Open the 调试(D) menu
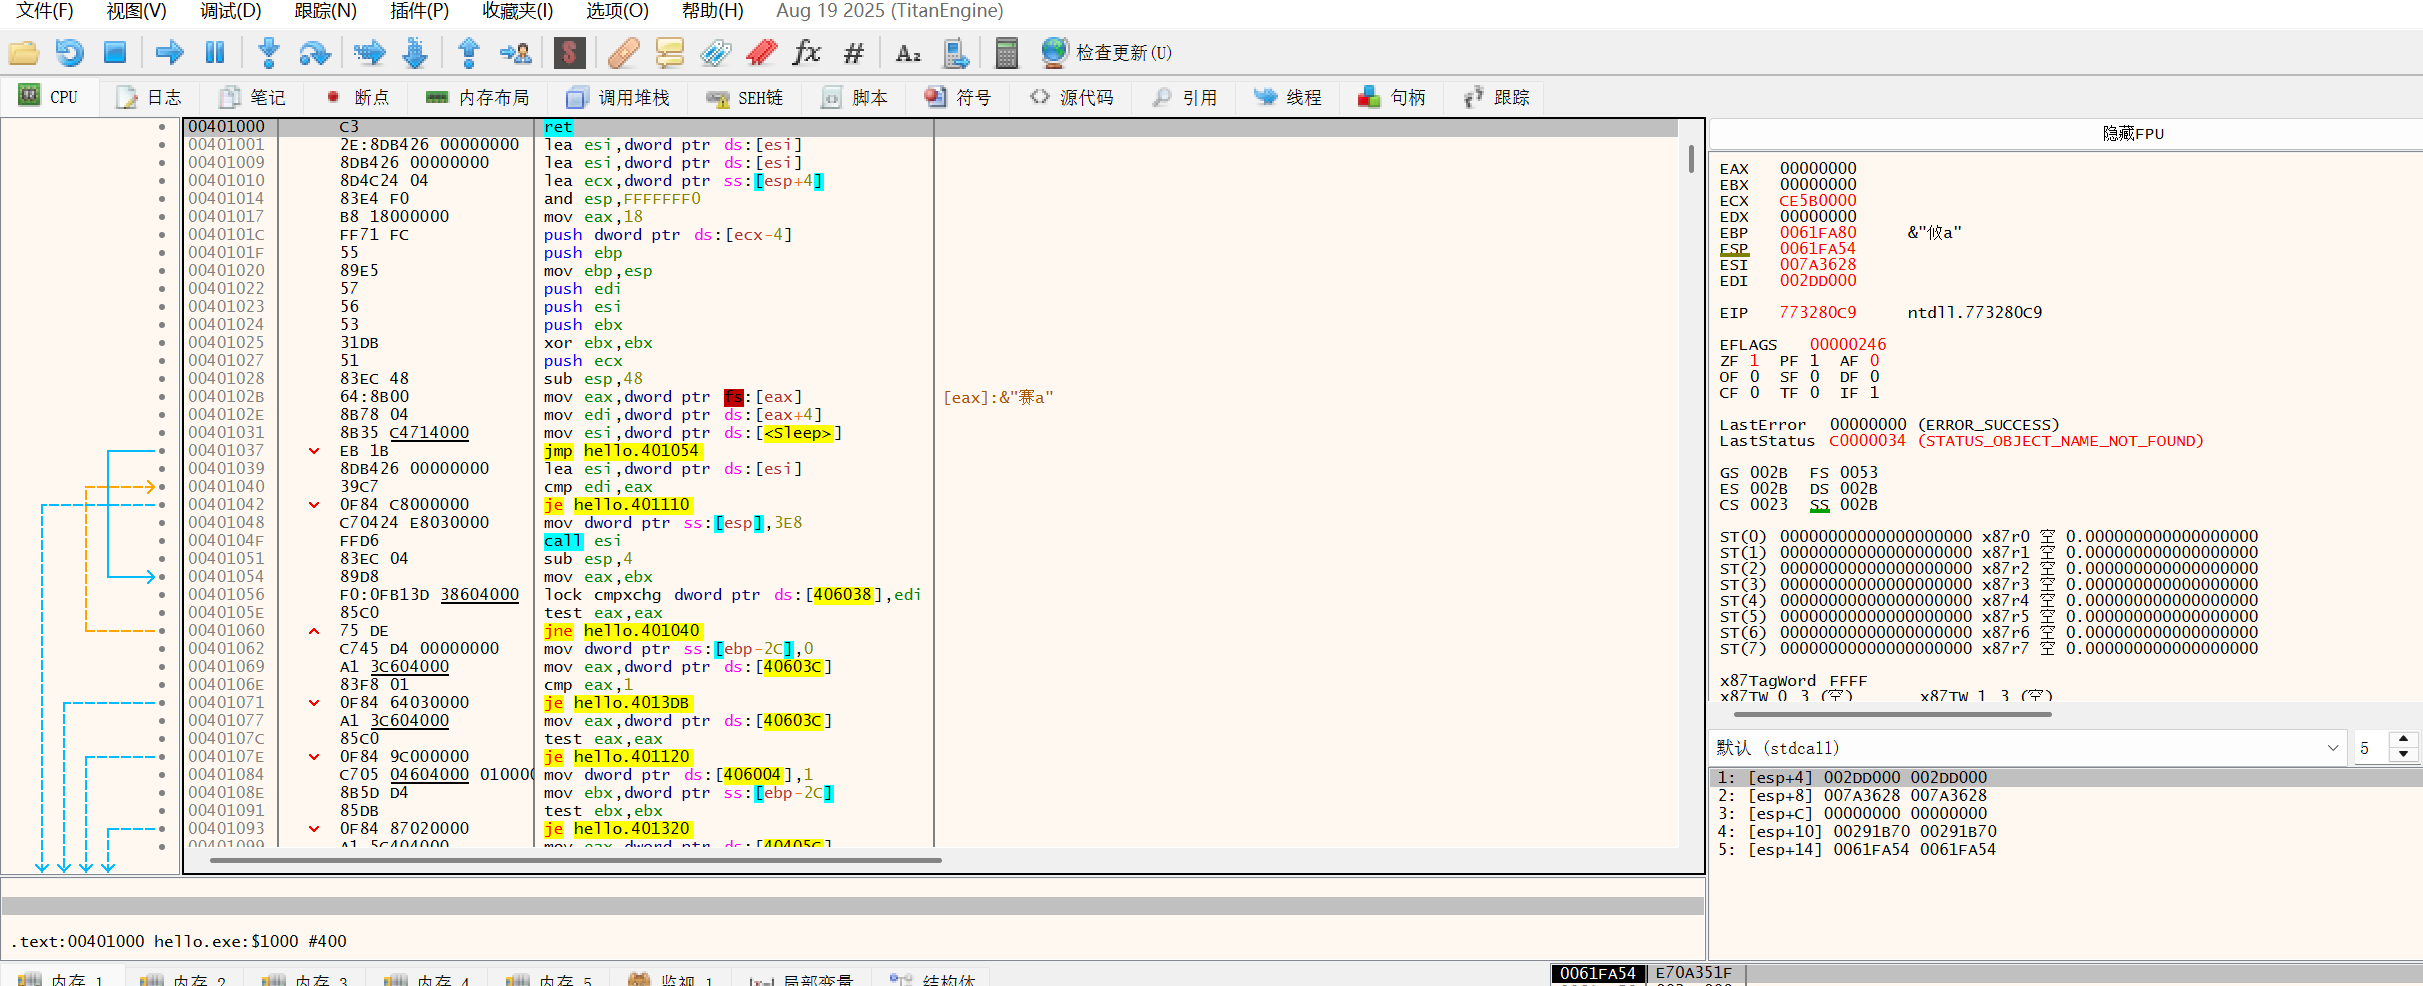Screen dimensions: 2423x986 [230, 11]
